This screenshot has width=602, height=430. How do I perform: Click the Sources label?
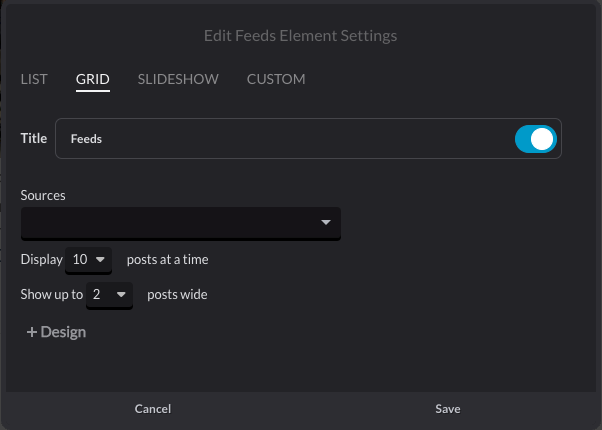point(43,195)
